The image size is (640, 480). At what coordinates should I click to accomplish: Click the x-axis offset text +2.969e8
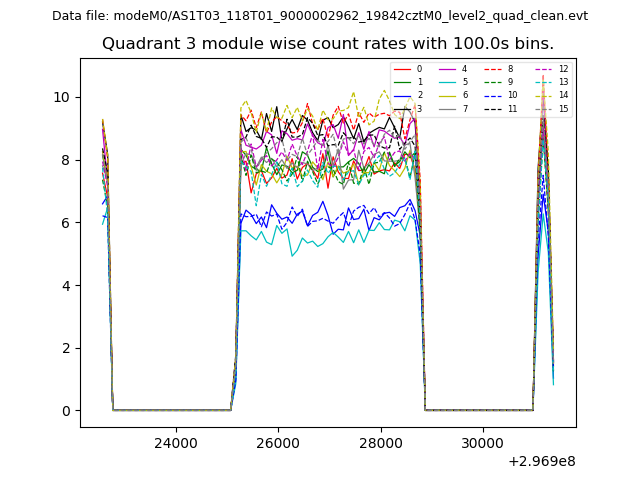click(542, 461)
